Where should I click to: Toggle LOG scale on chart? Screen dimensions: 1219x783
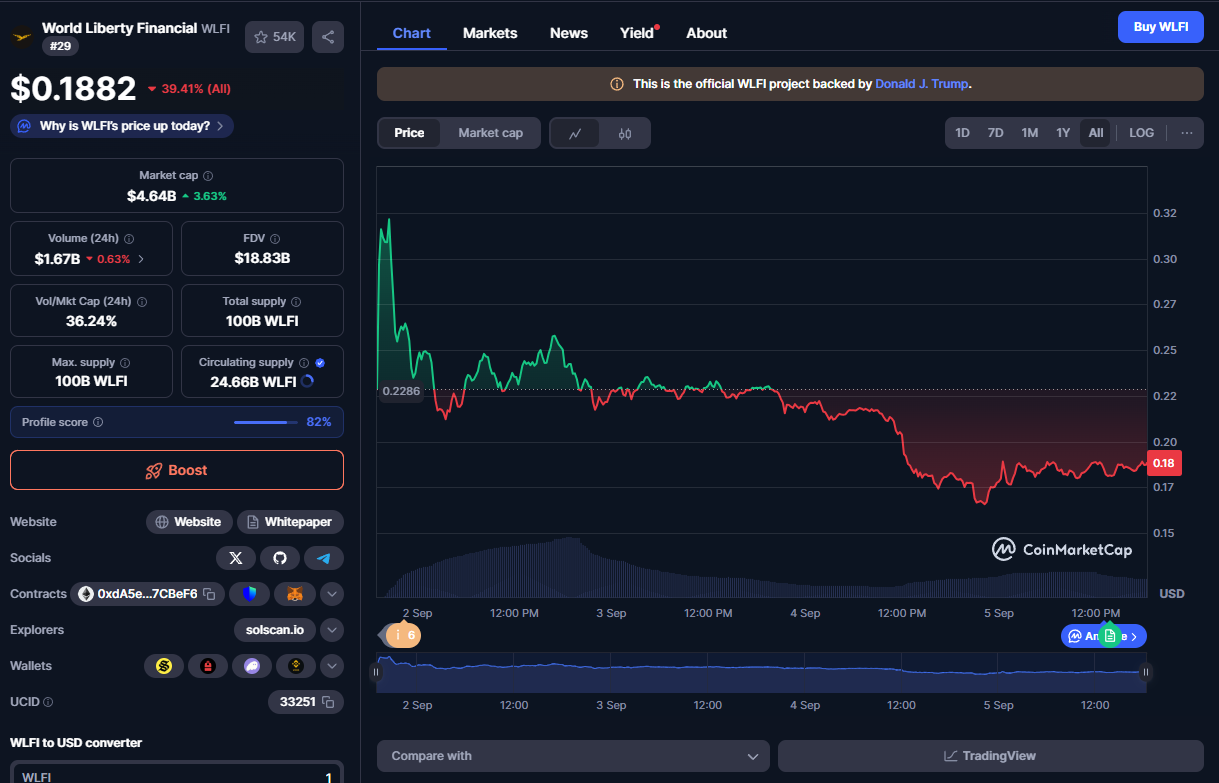click(1141, 133)
